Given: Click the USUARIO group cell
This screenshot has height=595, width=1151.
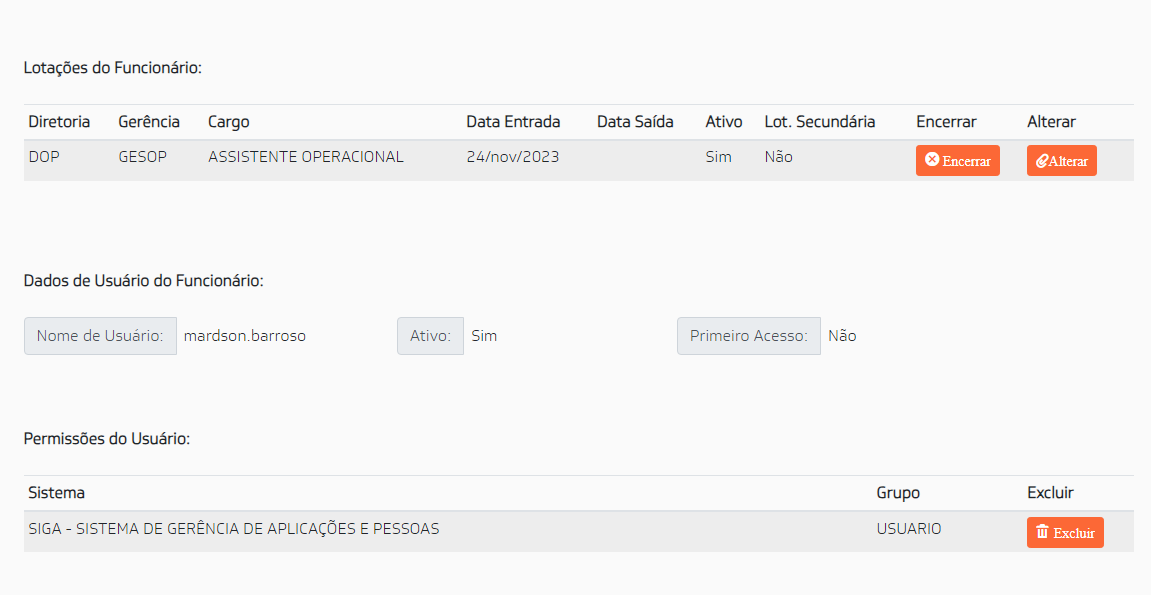Looking at the screenshot, I should 909,529.
